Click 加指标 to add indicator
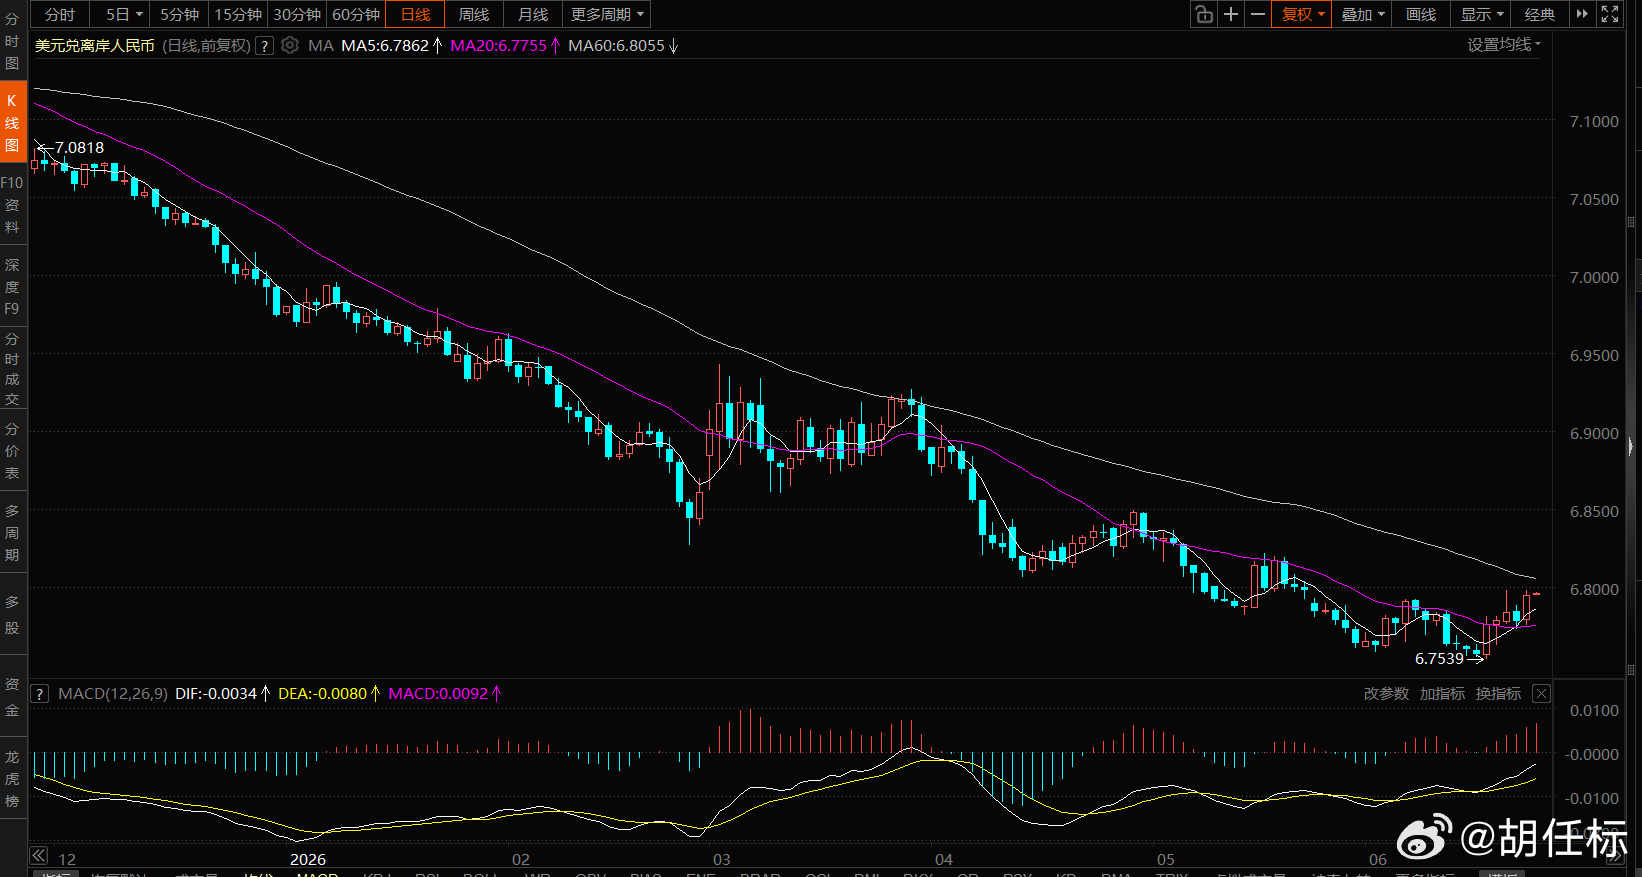The height and width of the screenshot is (877, 1642). (x=1442, y=693)
